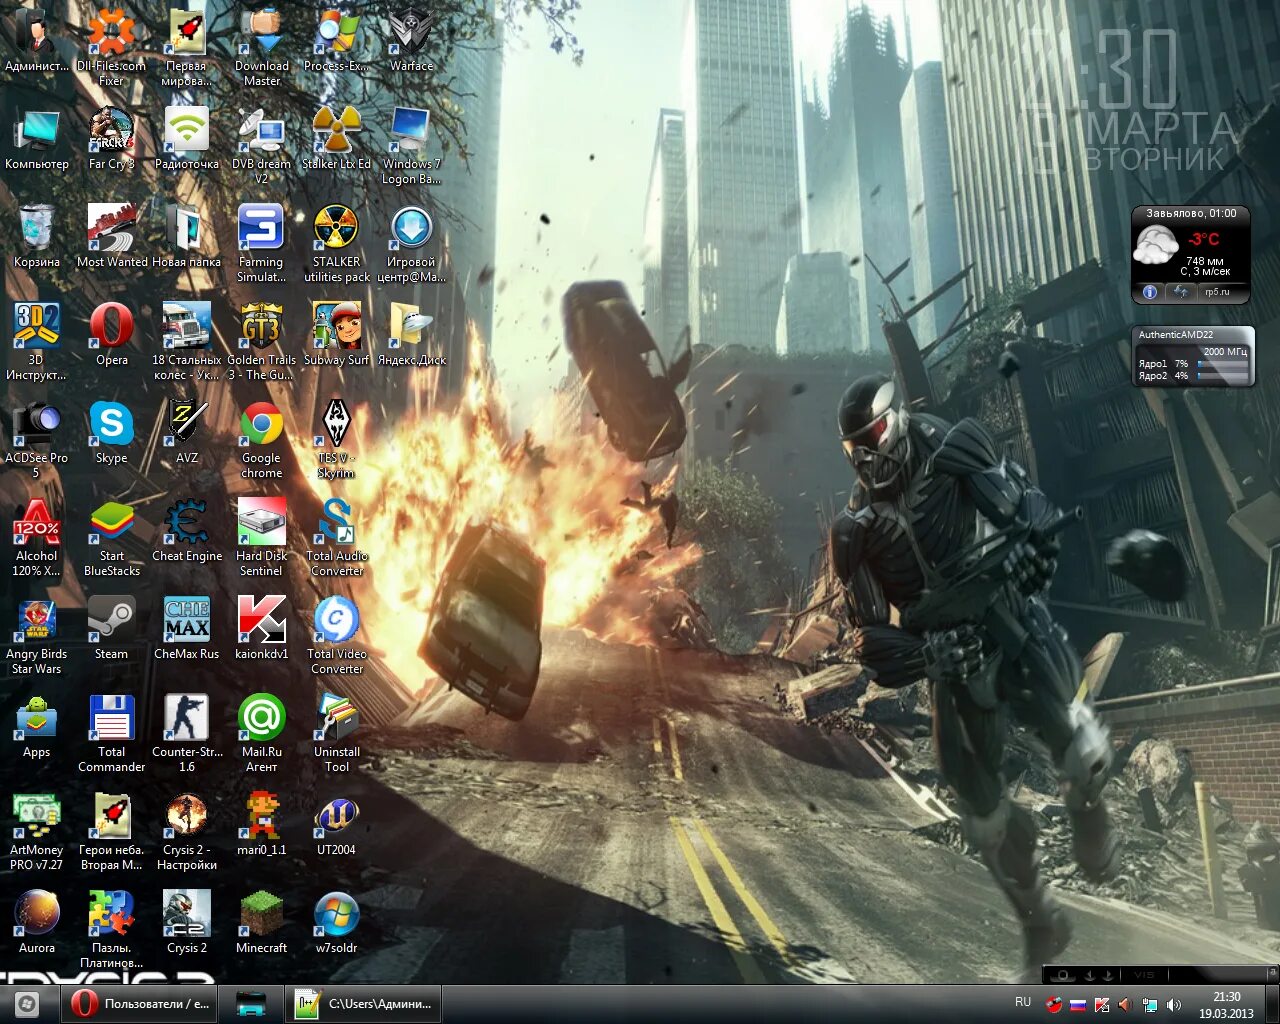Viewport: 1280px width, 1024px height.
Task: Click the refresh arrows on weather gadget
Action: click(x=1182, y=292)
